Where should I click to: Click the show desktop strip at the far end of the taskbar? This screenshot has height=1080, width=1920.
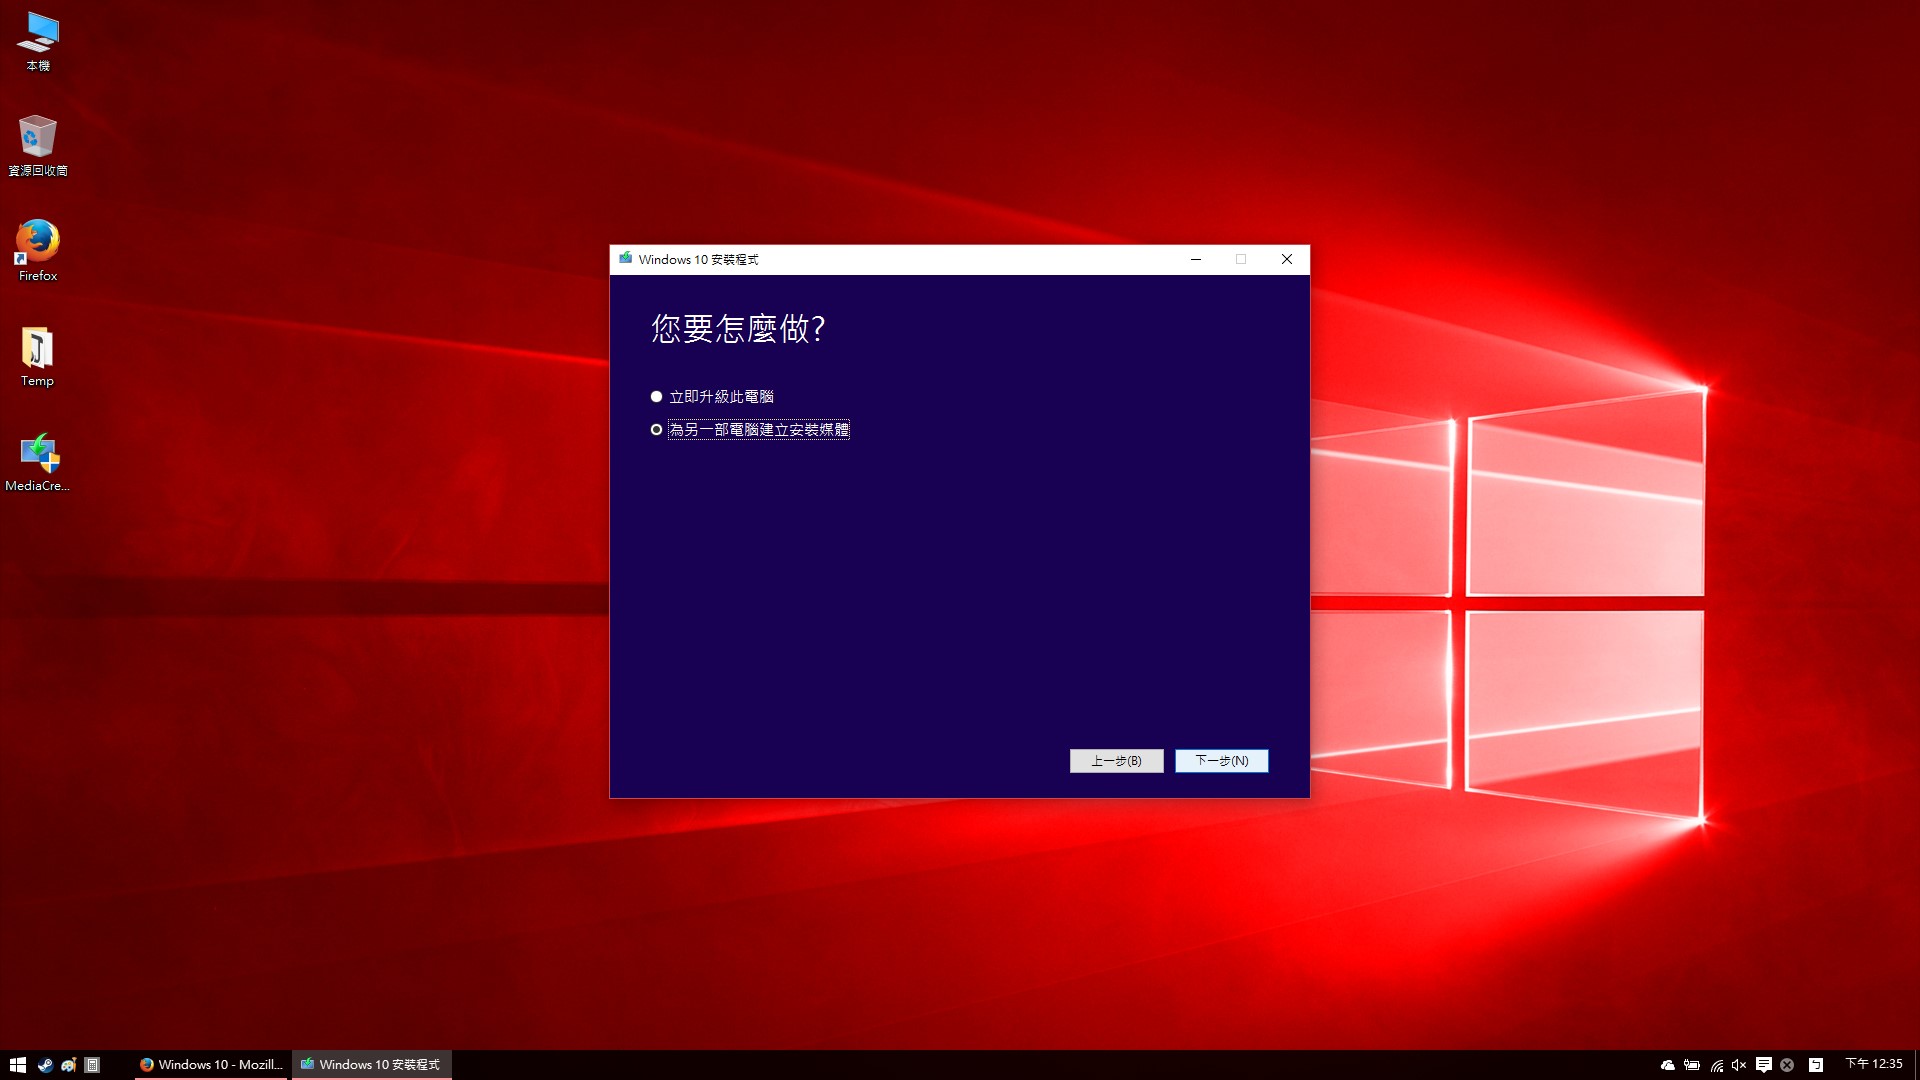coord(1916,1065)
